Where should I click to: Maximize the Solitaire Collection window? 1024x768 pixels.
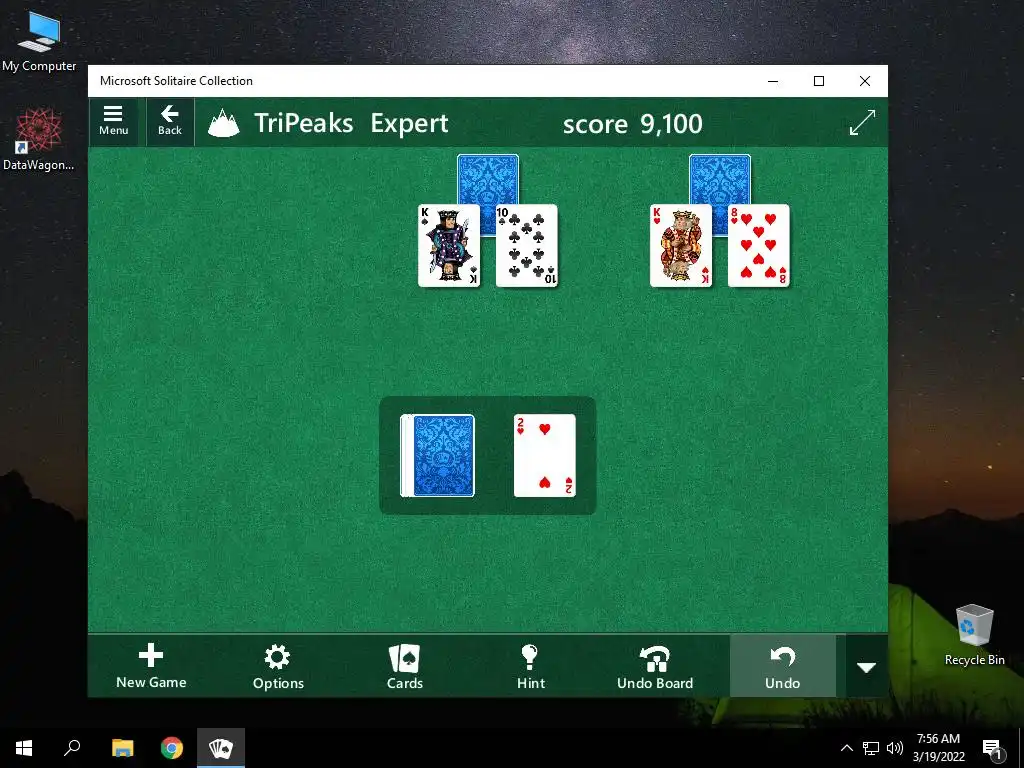click(819, 81)
